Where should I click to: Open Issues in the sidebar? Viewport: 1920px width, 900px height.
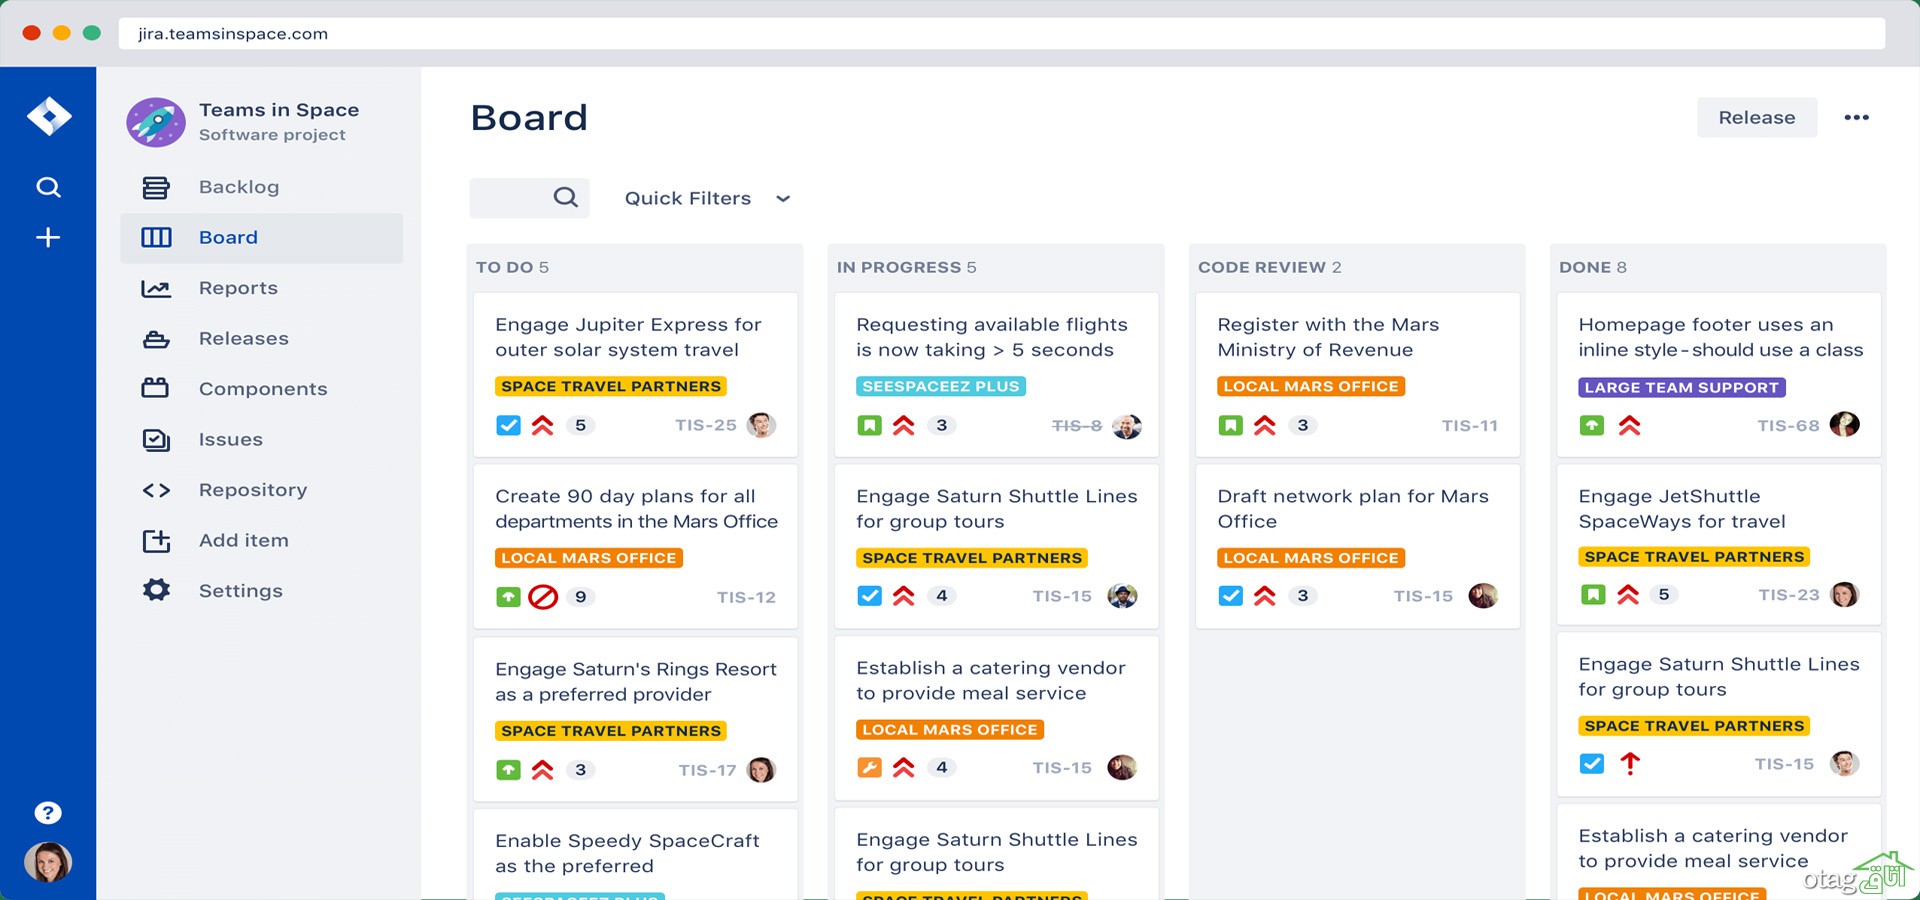(x=262, y=439)
